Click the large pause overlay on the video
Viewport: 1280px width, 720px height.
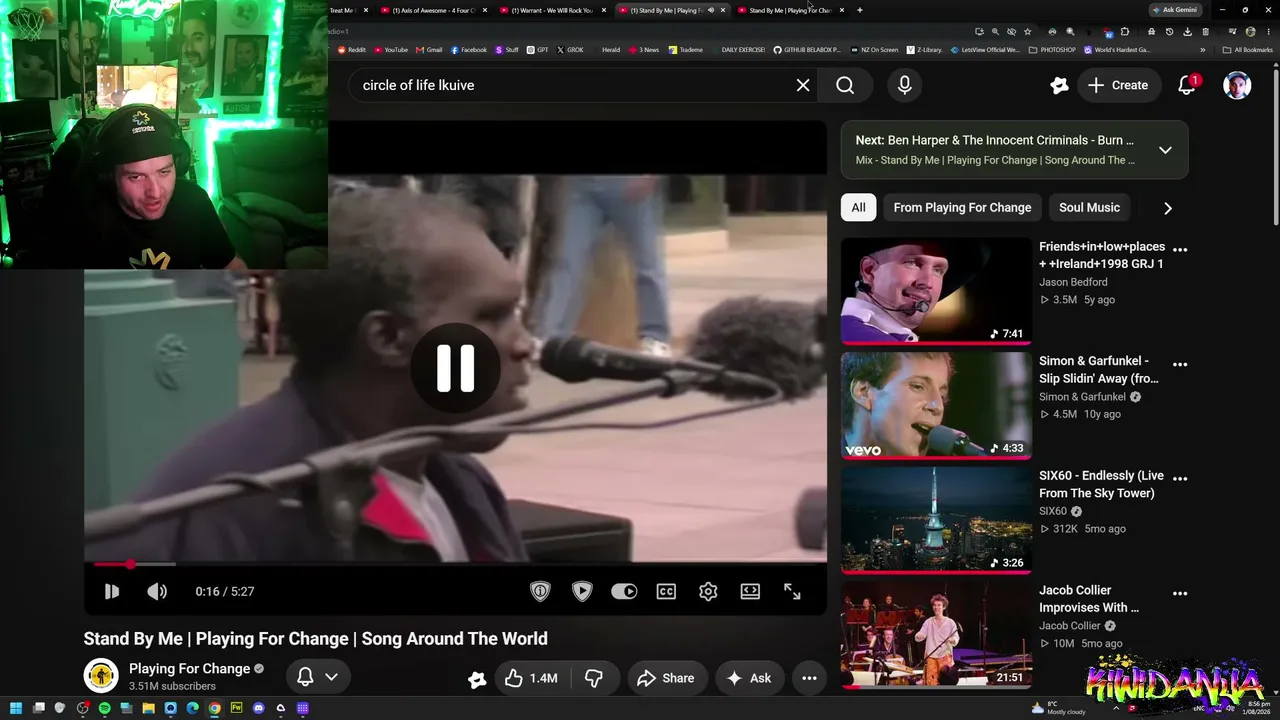pyautogui.click(x=455, y=368)
